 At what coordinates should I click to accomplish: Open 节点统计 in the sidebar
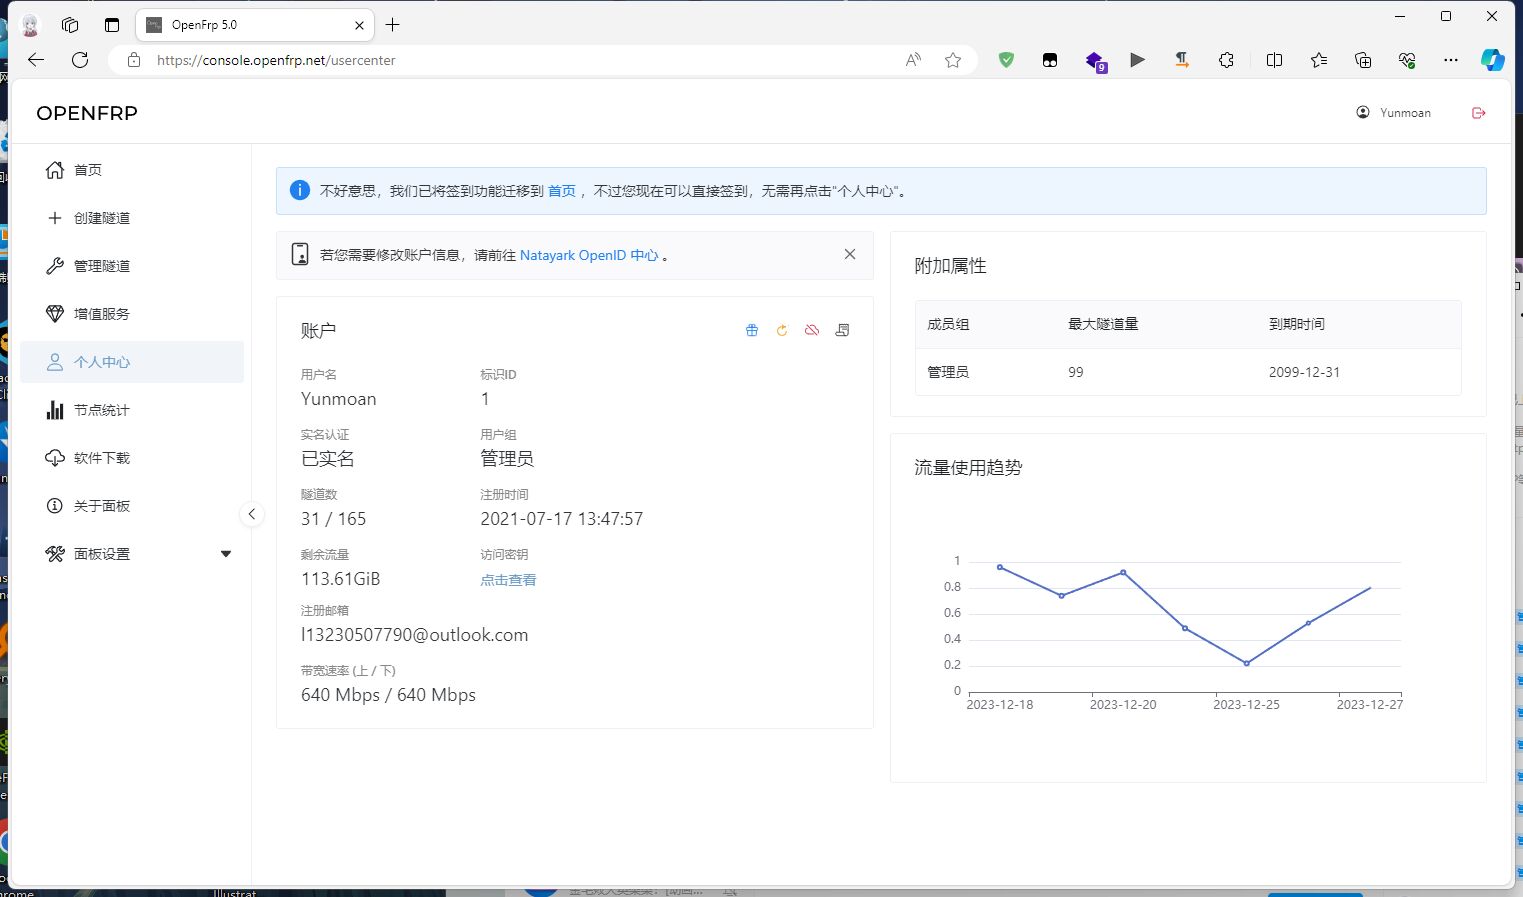(x=132, y=410)
